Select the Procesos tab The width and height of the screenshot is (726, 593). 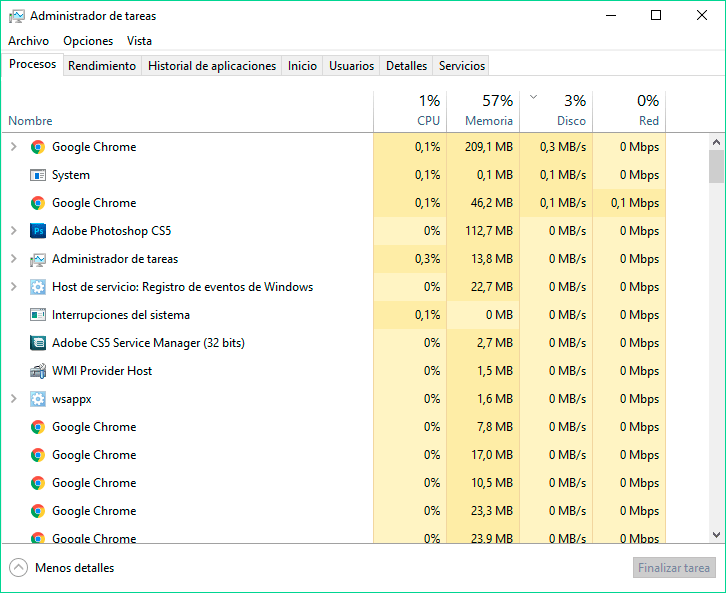(x=32, y=64)
